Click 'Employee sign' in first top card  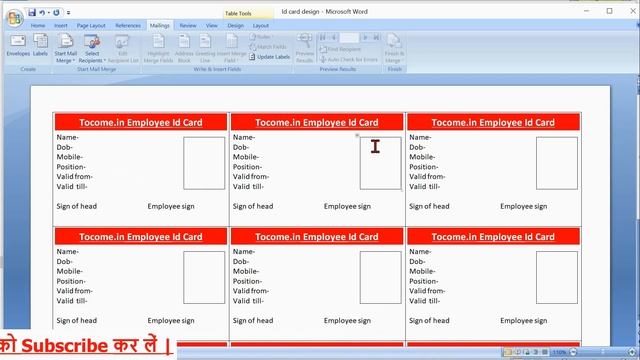coord(171,207)
